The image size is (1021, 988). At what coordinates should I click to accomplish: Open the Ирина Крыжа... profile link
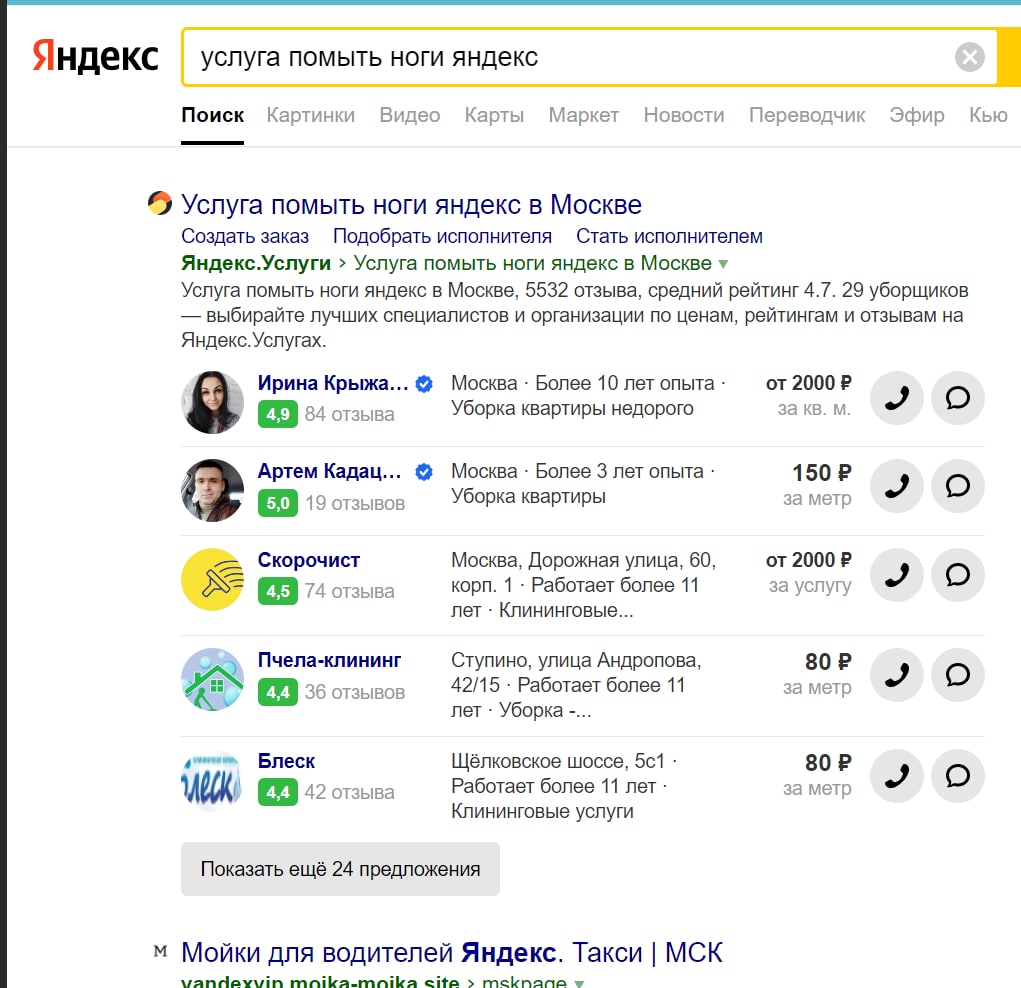[x=333, y=383]
